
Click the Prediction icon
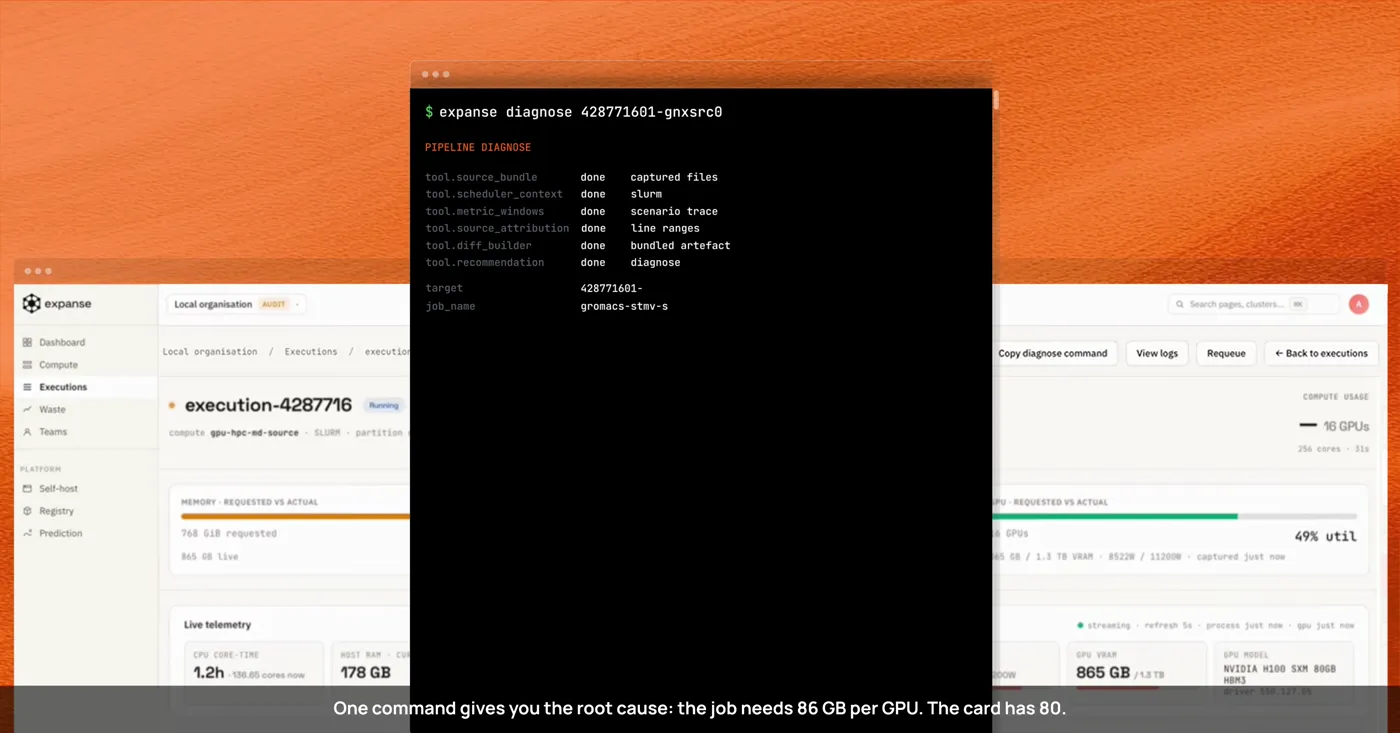click(x=28, y=533)
